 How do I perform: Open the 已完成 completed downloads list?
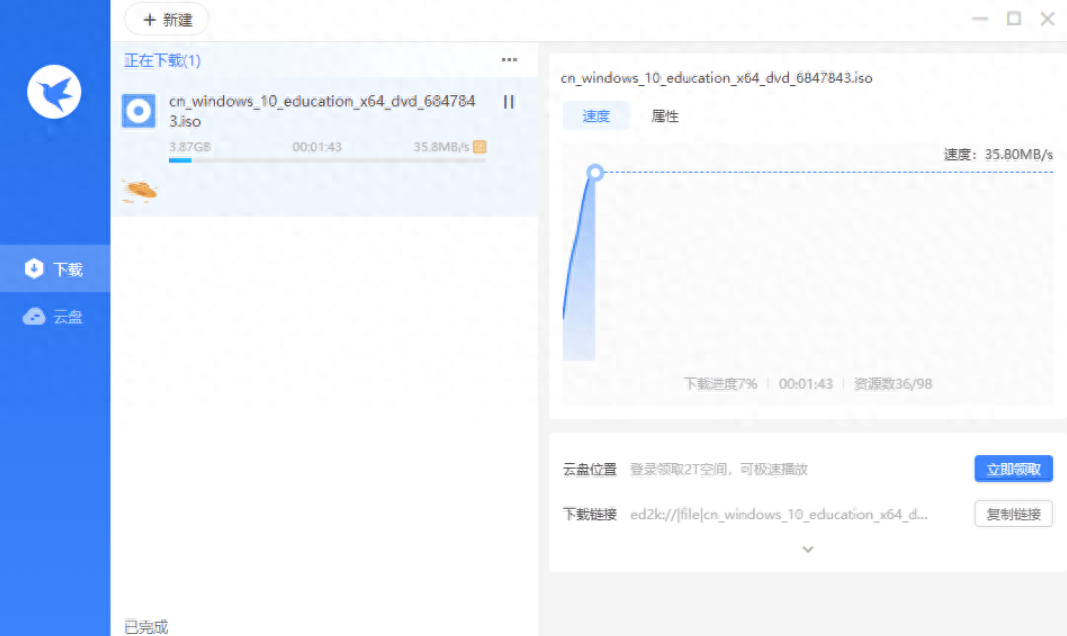pos(145,625)
